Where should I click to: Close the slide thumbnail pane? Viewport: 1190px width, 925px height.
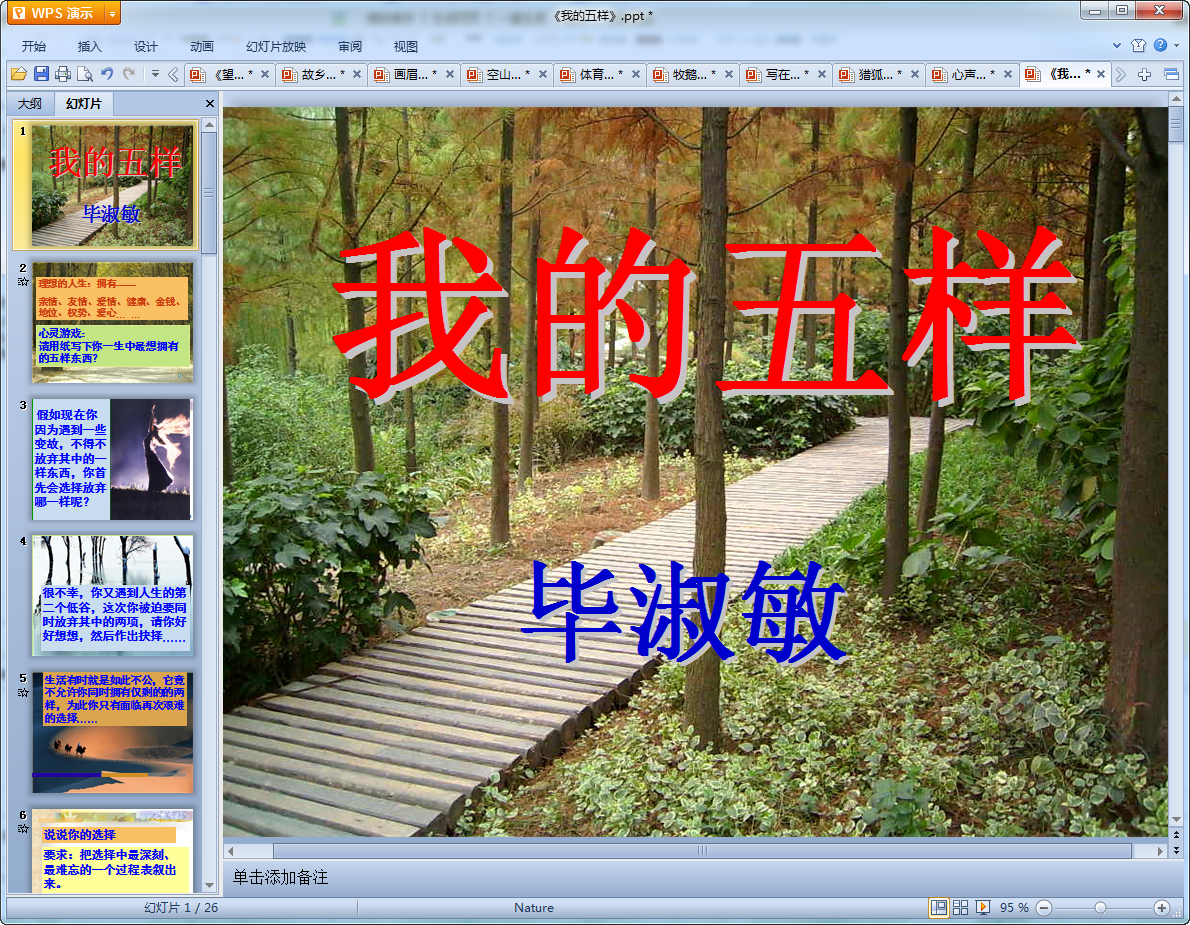pos(209,103)
